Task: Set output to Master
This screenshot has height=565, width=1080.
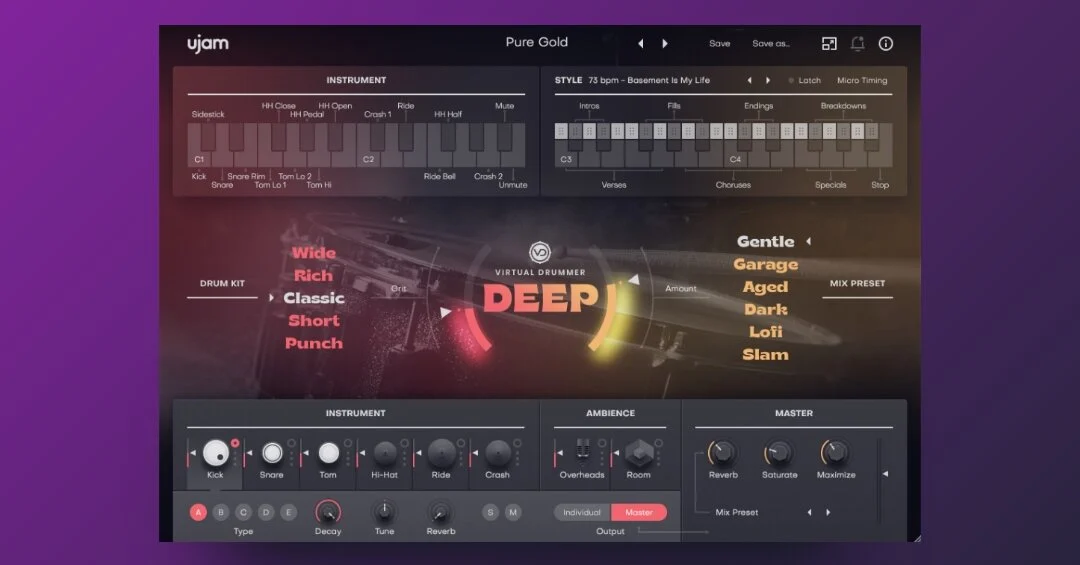Action: click(639, 512)
